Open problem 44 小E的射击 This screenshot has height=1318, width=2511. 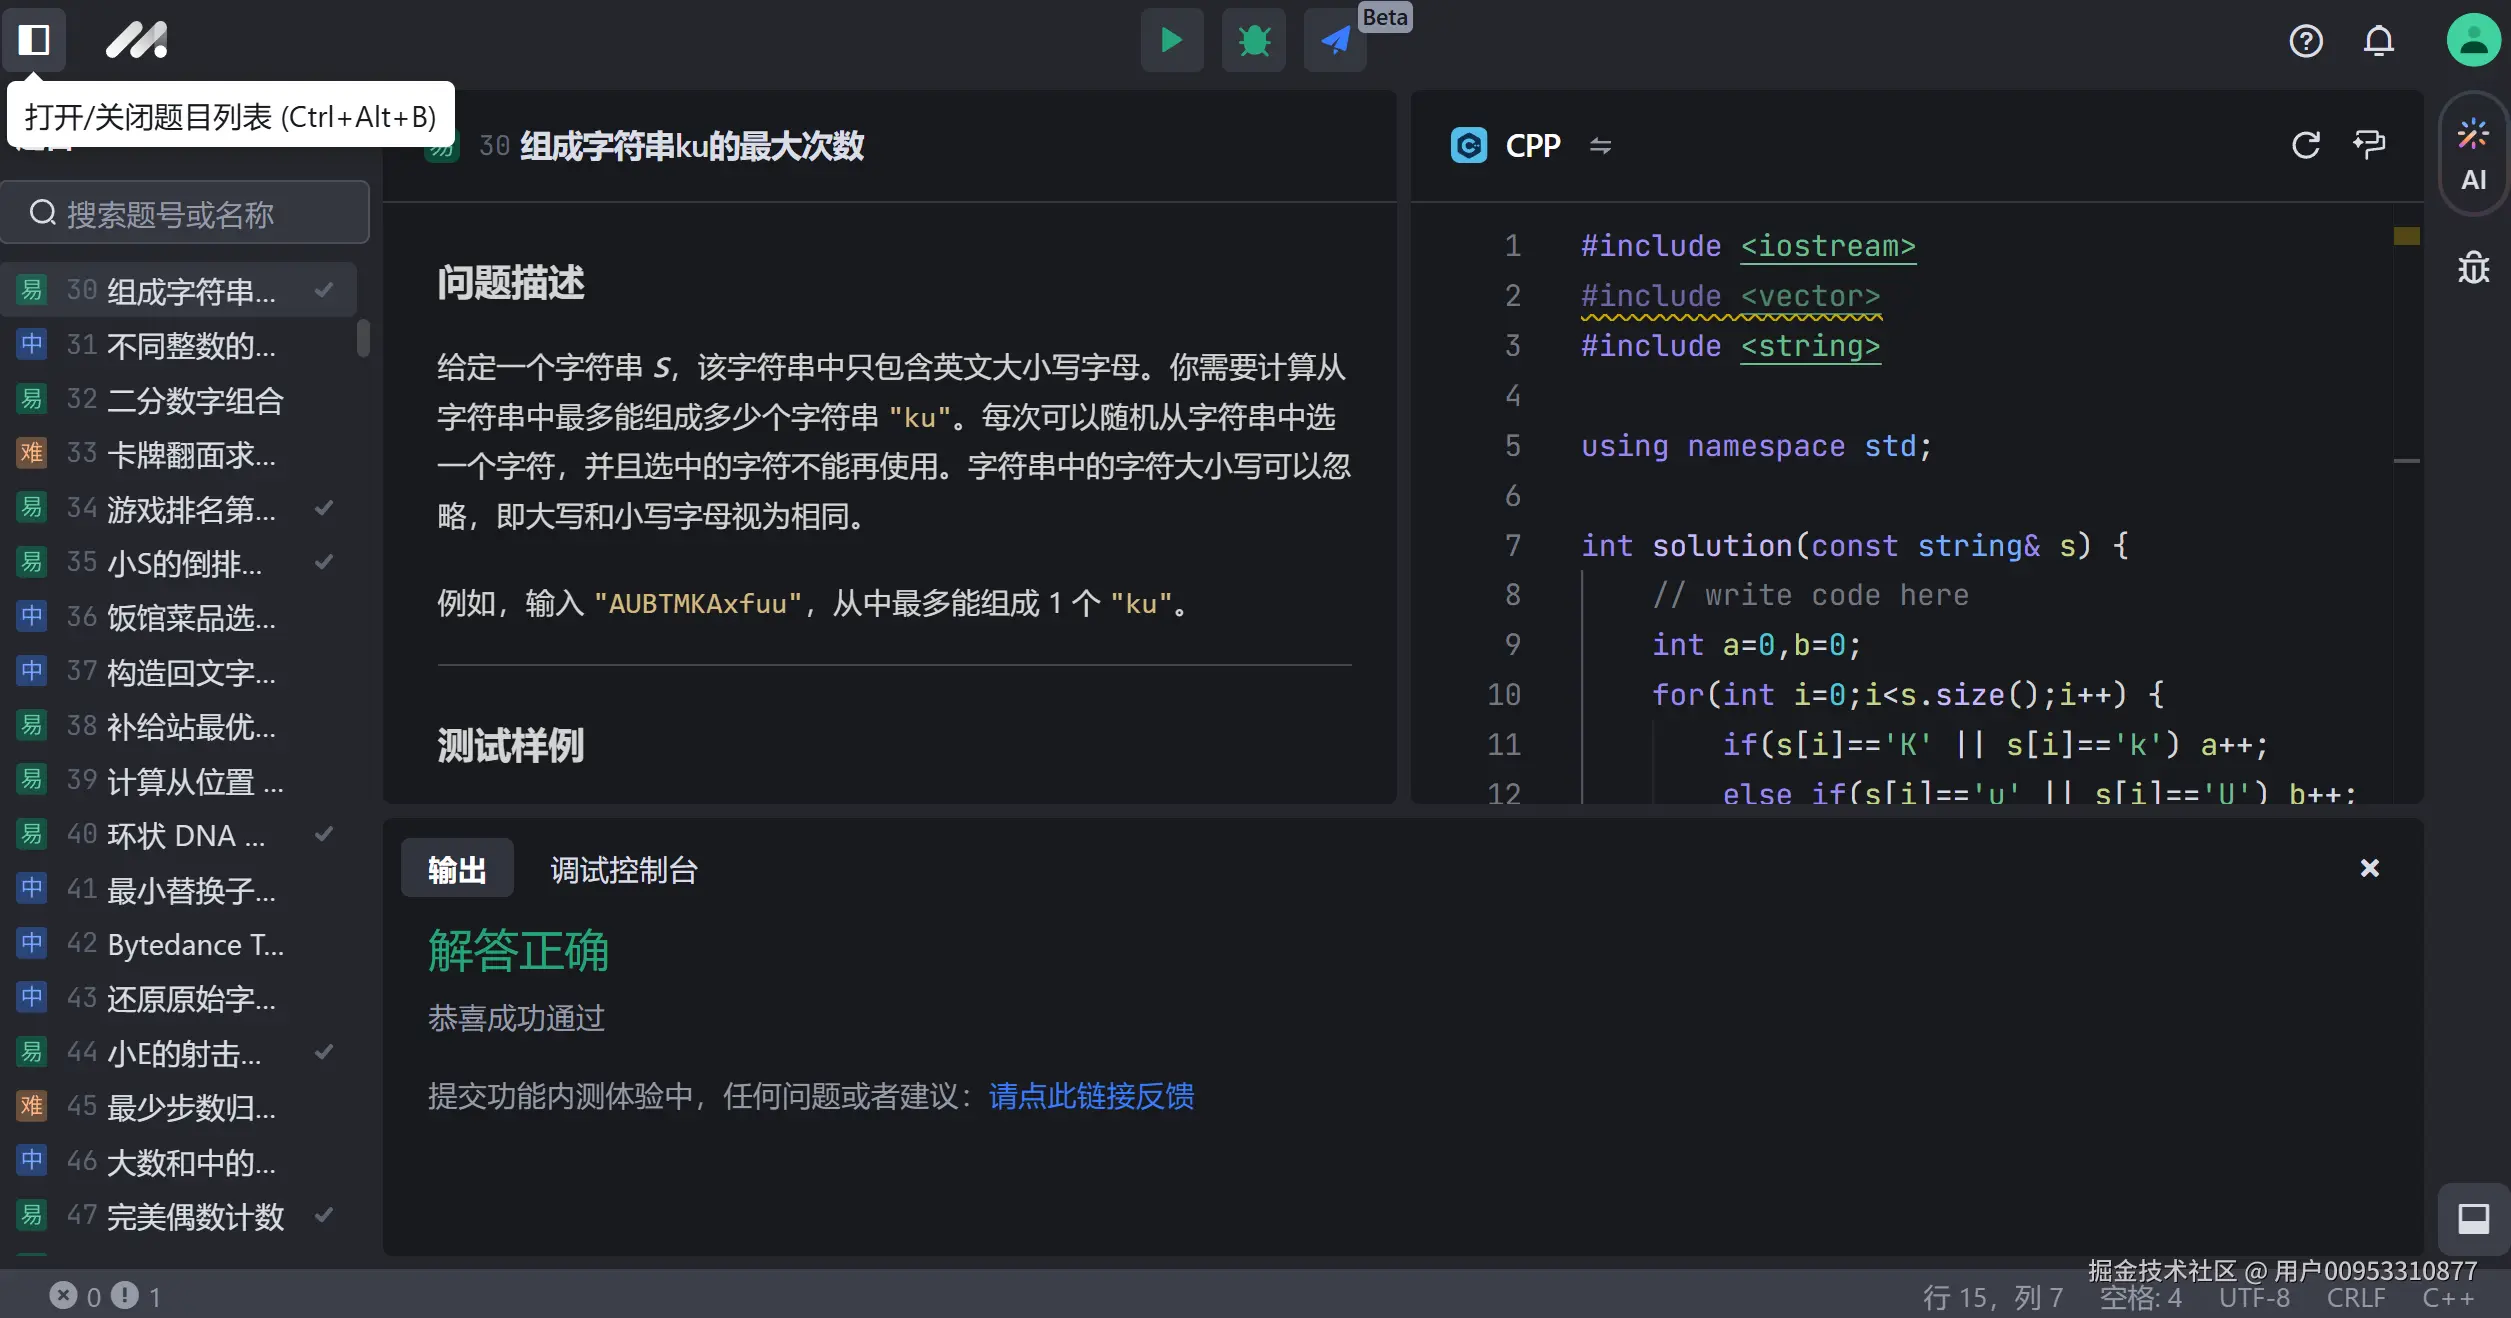178,1054
